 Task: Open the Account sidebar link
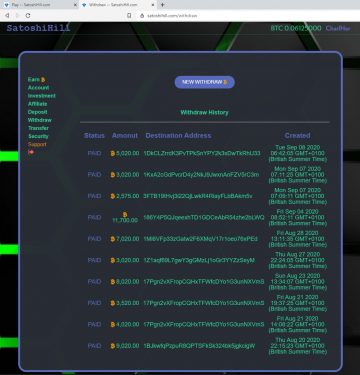point(38,88)
